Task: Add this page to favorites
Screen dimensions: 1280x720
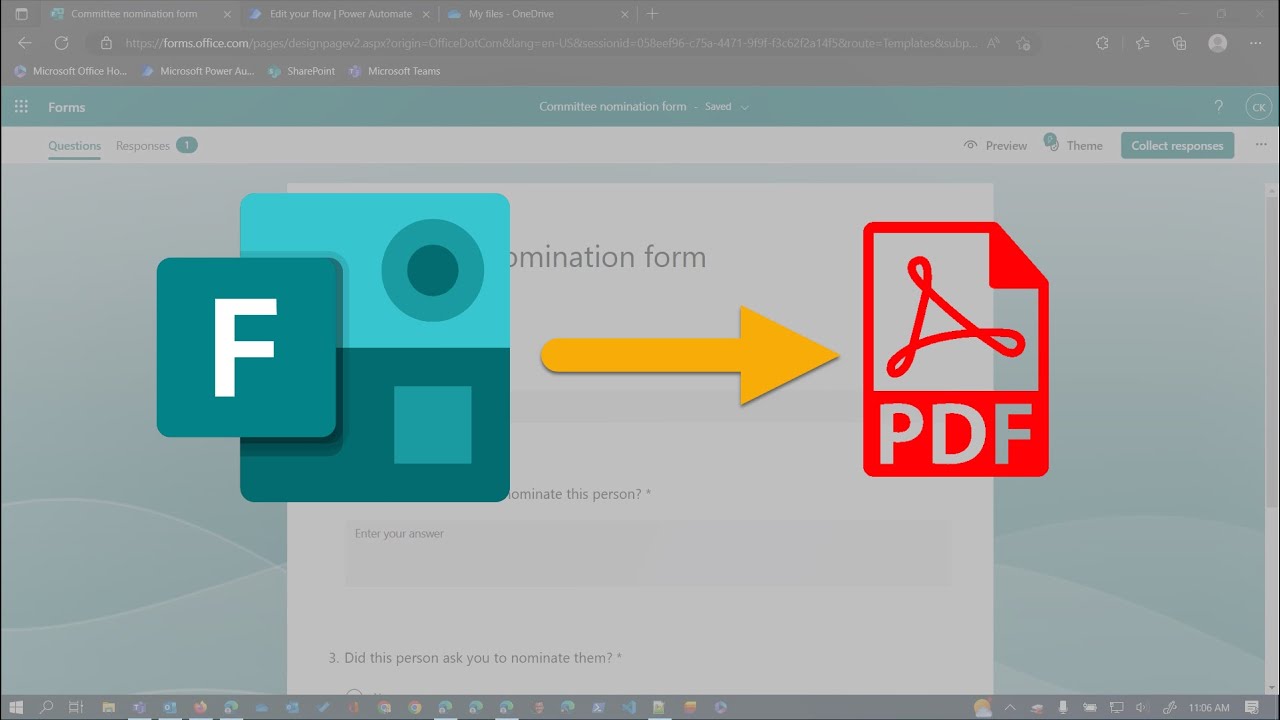Action: point(1023,43)
